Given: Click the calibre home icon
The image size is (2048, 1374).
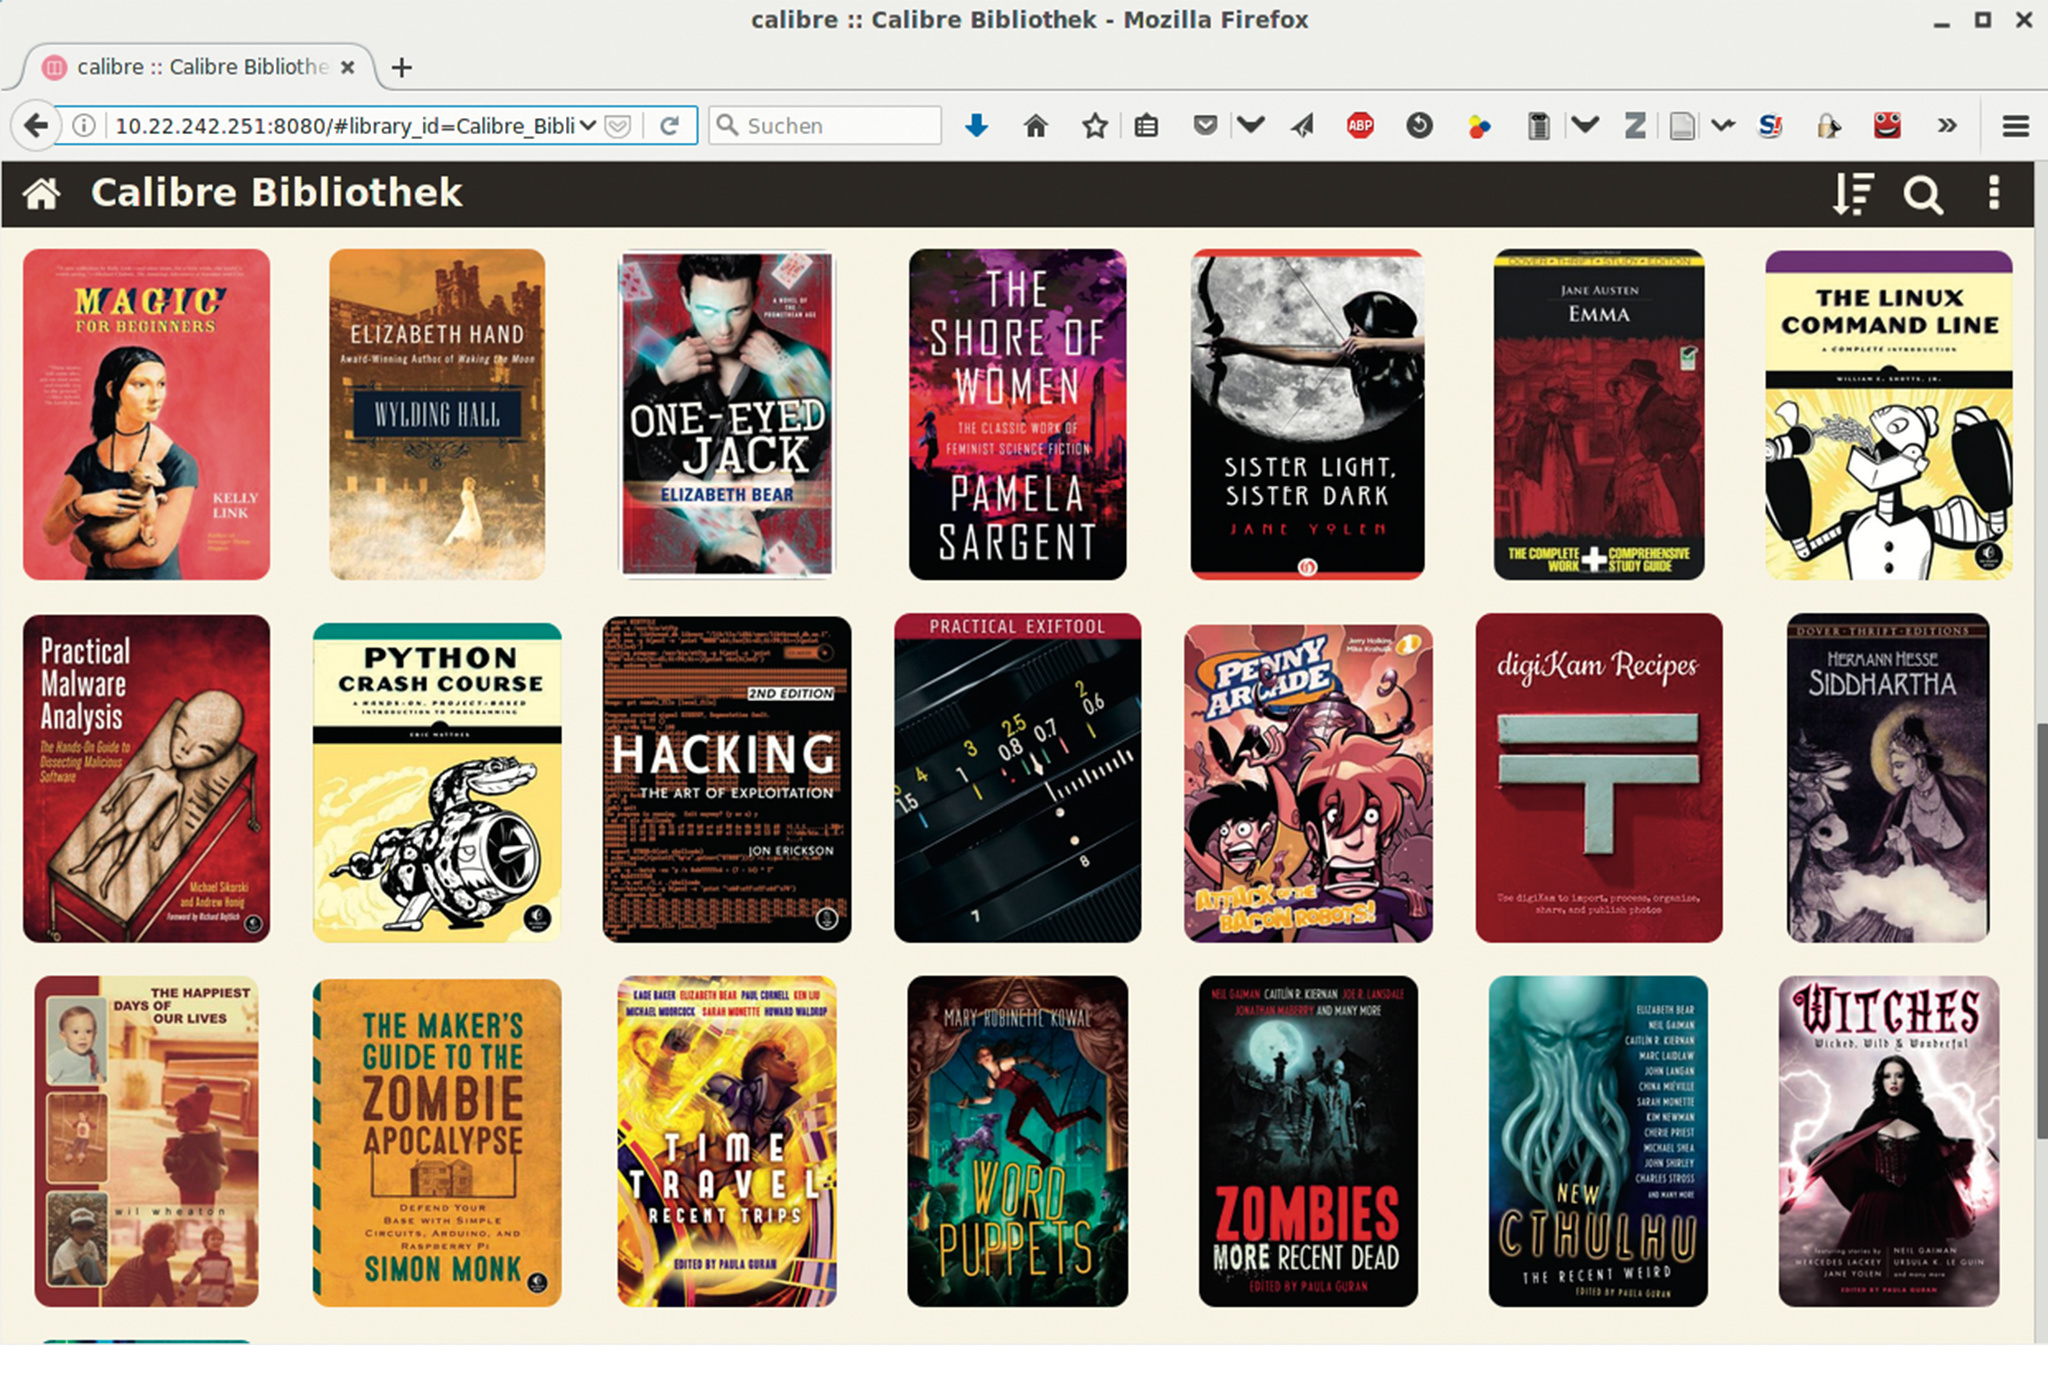Looking at the screenshot, I should pyautogui.click(x=42, y=193).
